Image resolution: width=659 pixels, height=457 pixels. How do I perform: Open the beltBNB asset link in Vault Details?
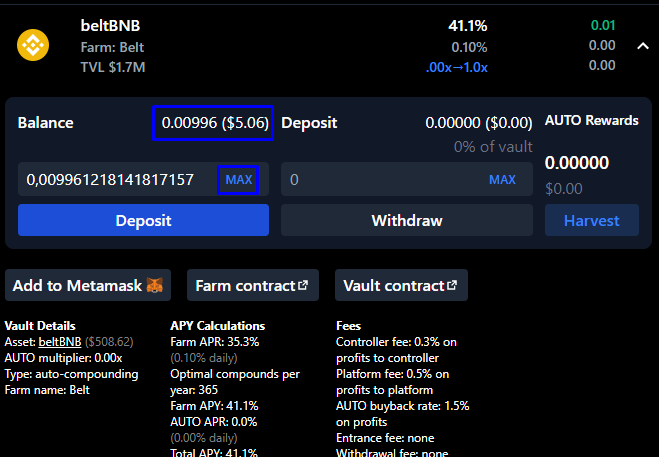pos(60,341)
